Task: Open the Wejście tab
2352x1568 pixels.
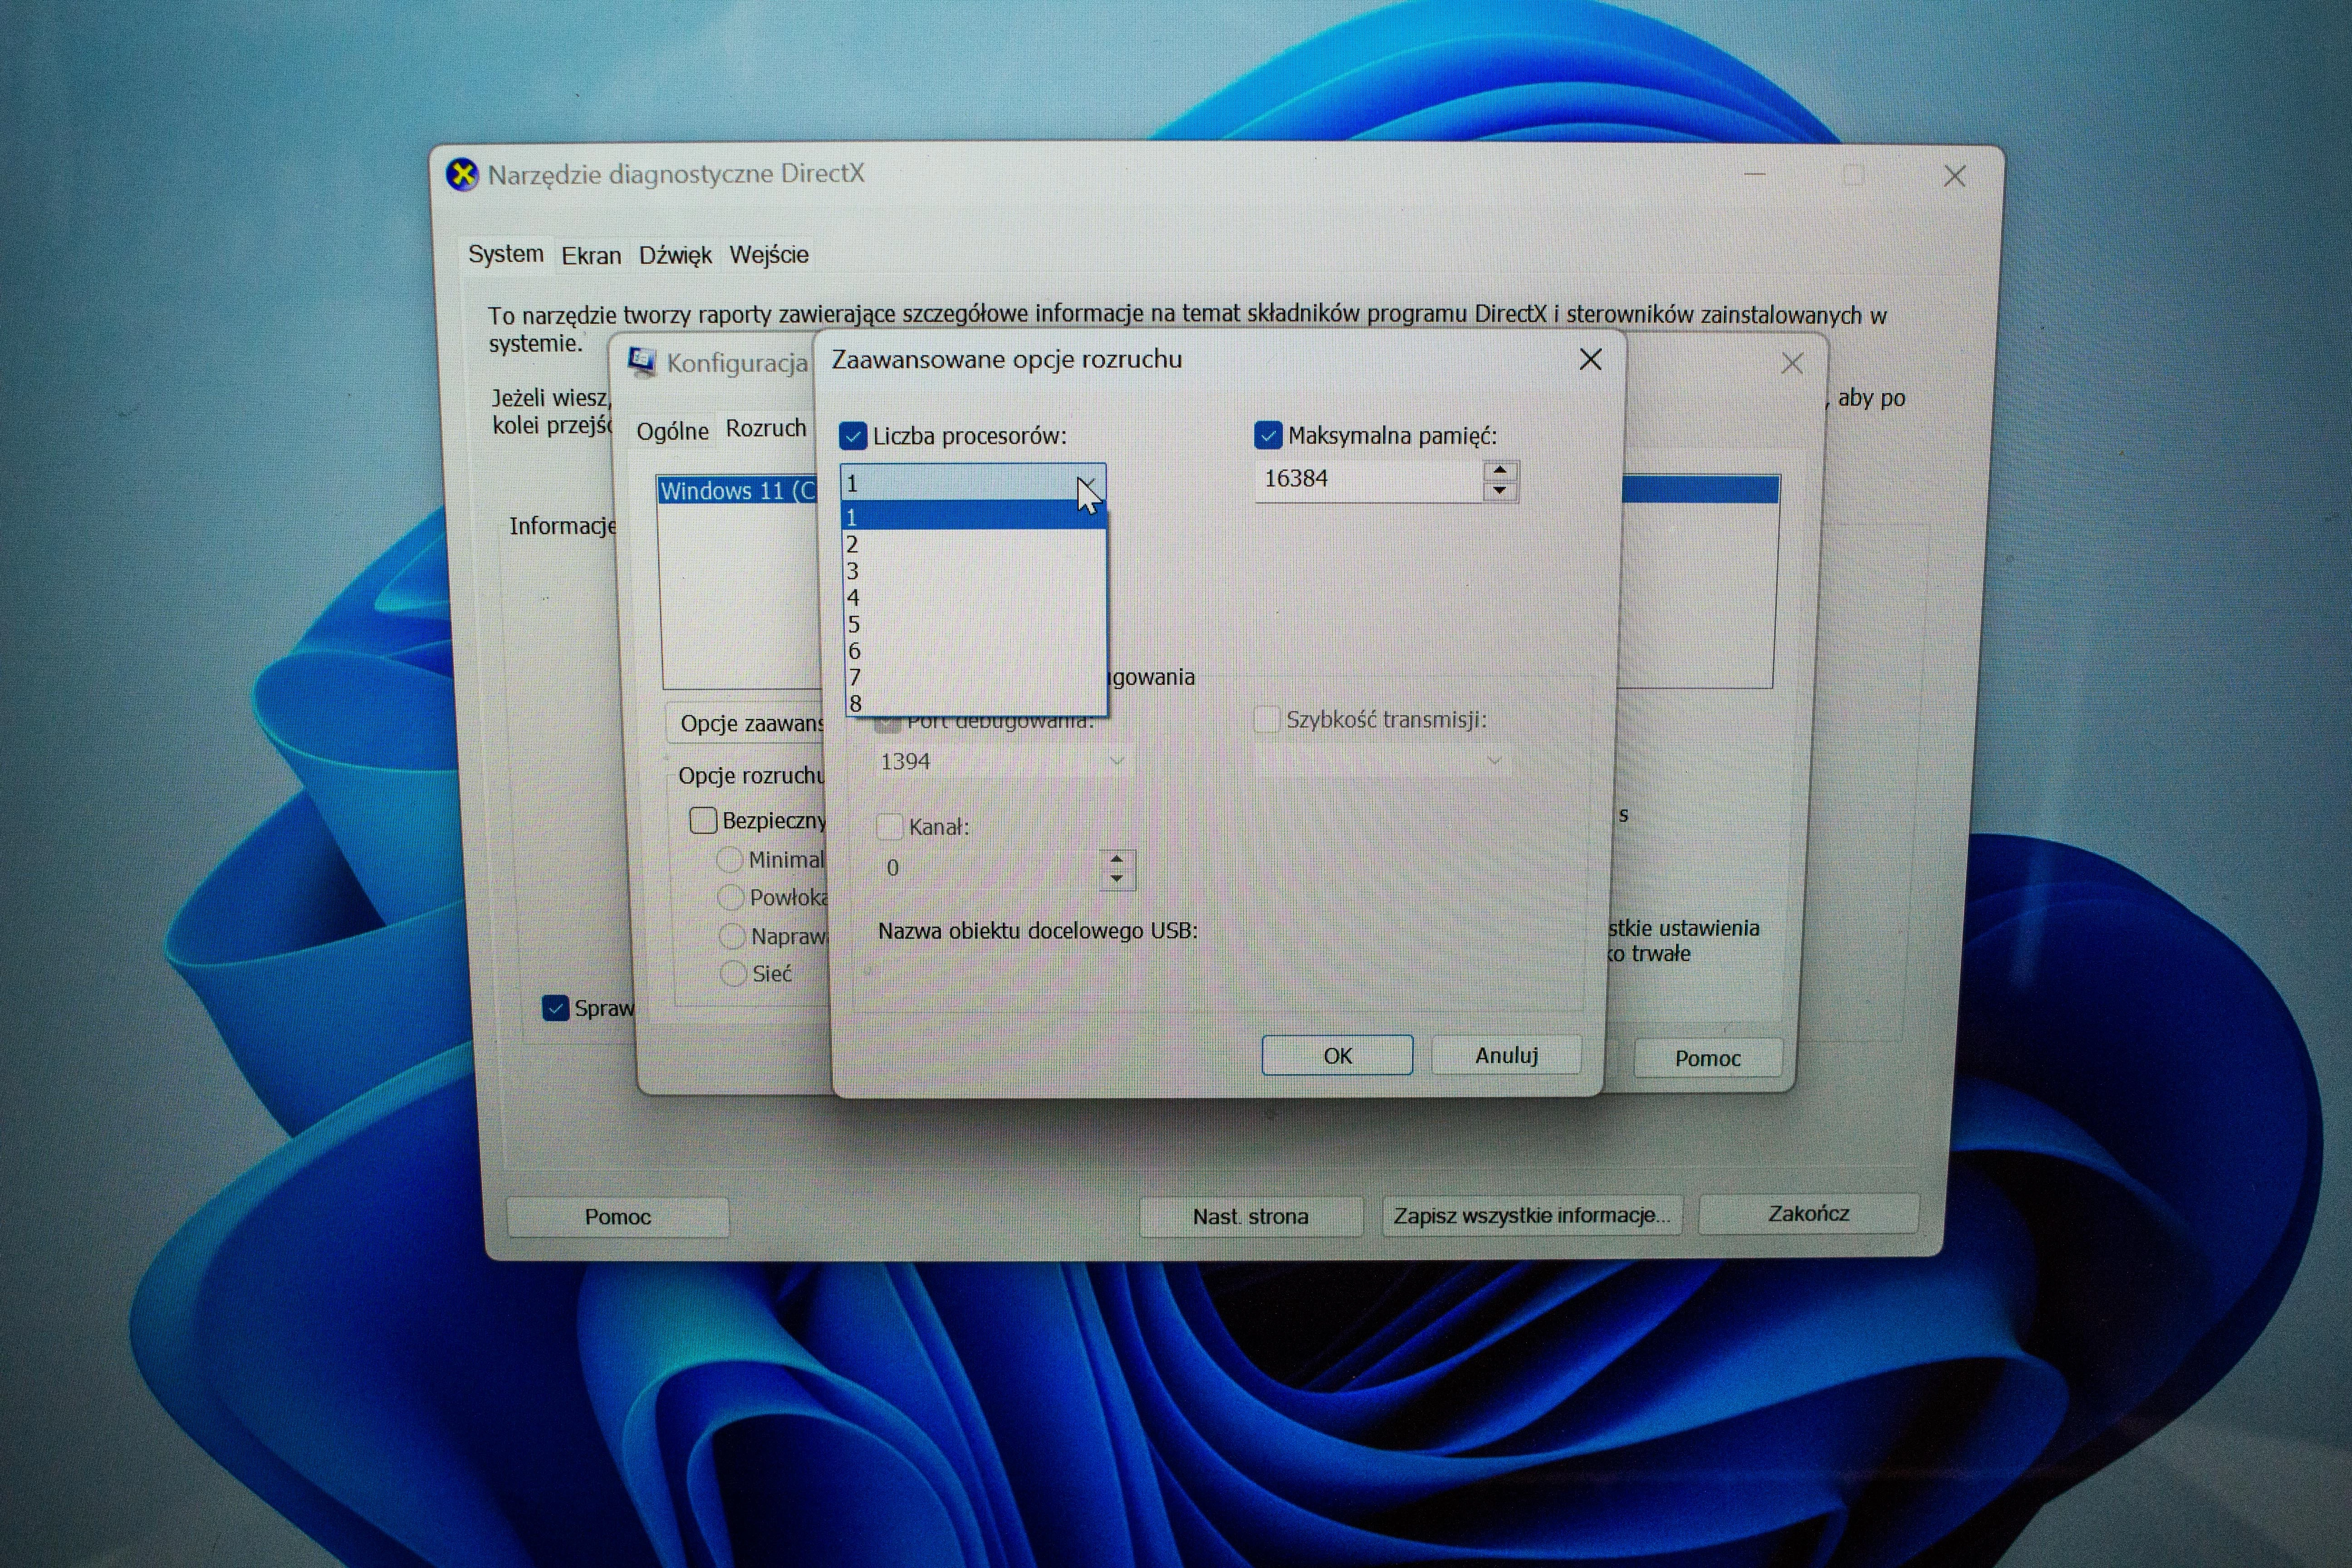Action: pos(768,255)
